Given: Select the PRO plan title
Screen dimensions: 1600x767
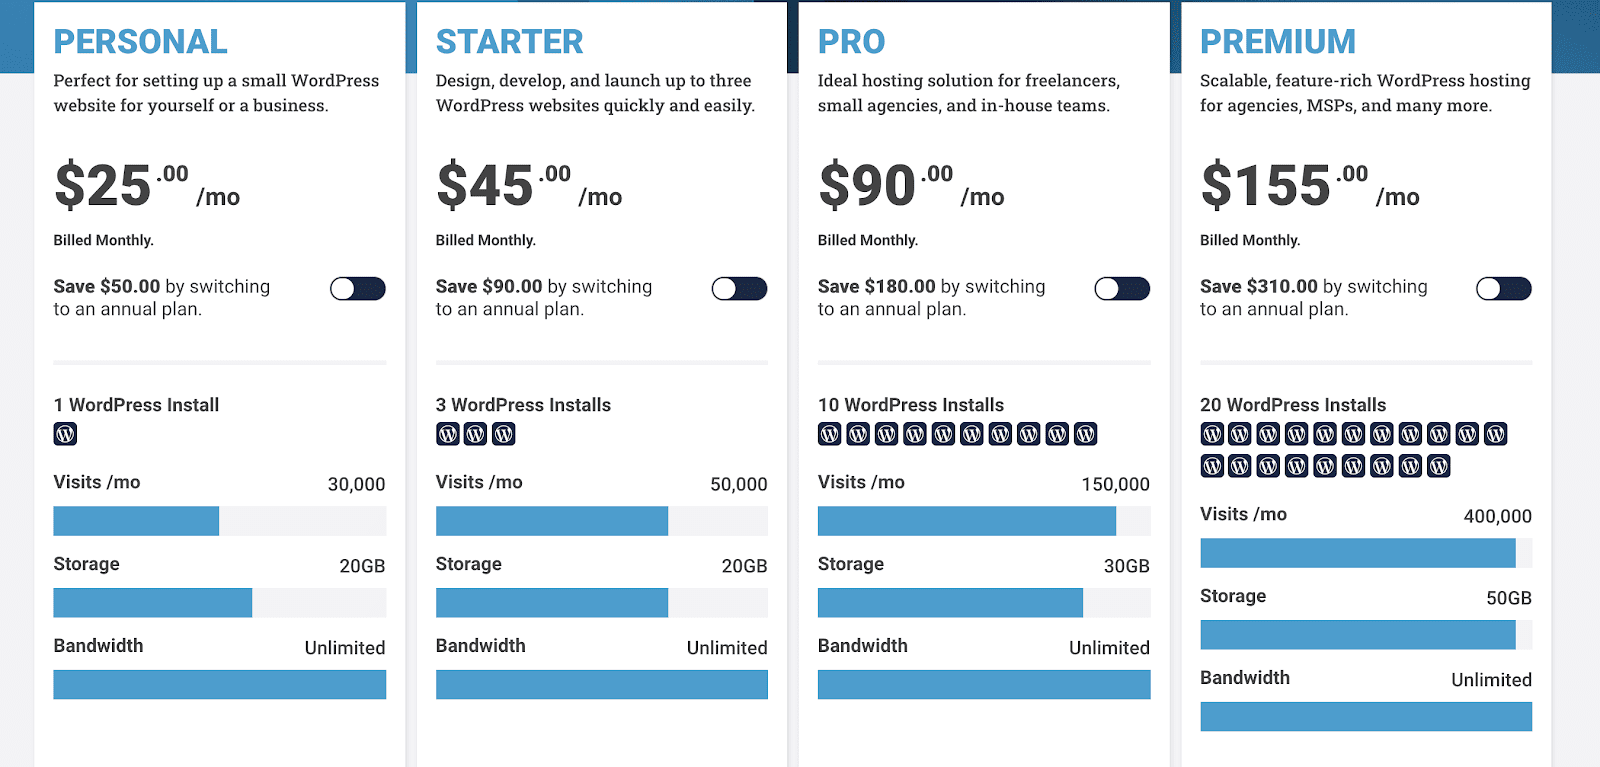Looking at the screenshot, I should (x=851, y=42).
